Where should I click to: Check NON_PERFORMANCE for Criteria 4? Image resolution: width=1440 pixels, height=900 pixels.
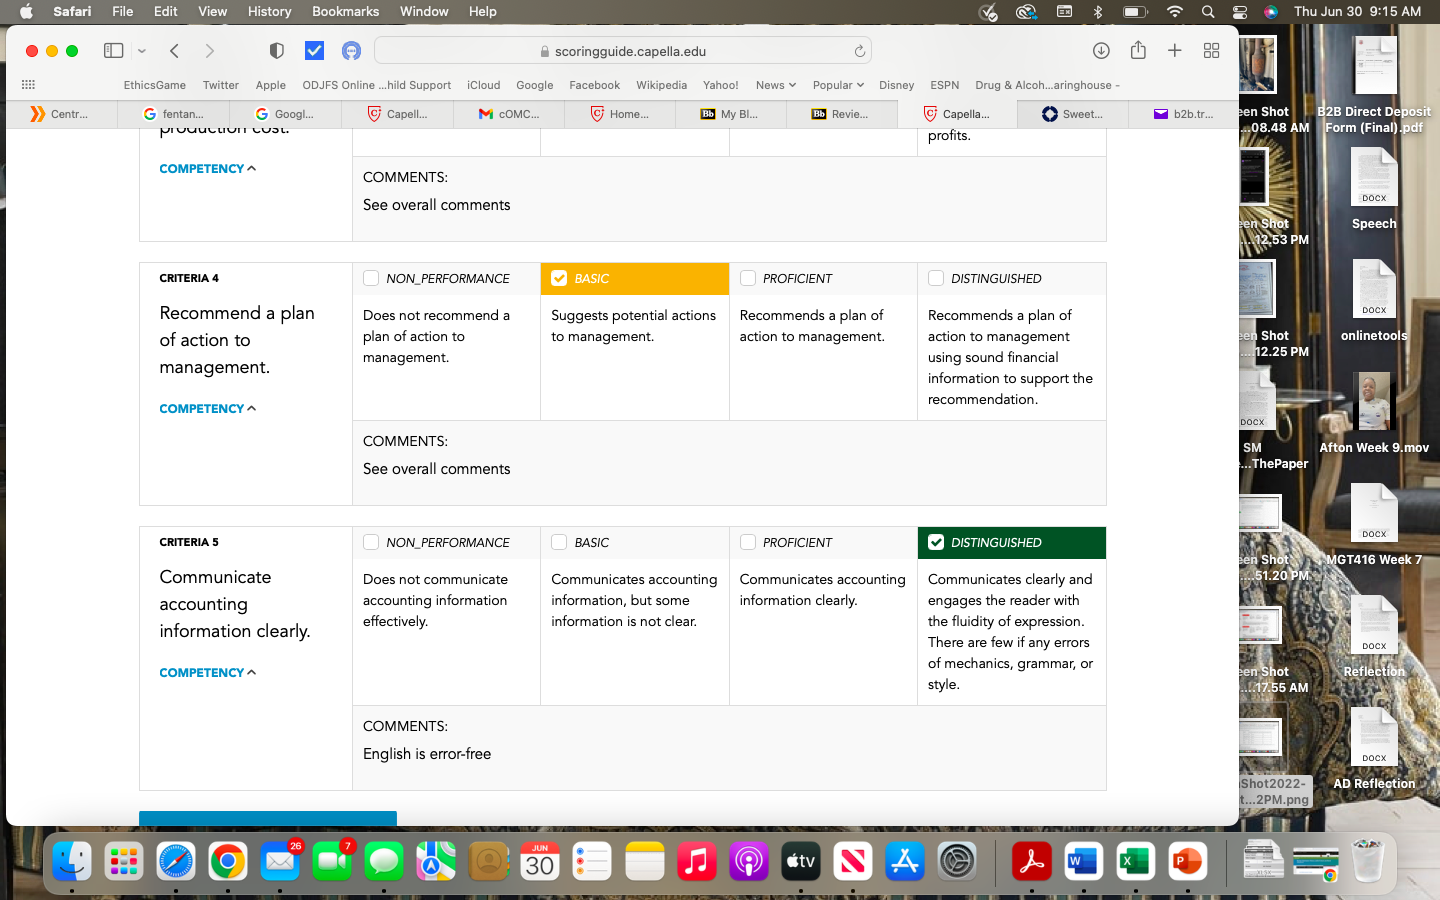click(371, 278)
